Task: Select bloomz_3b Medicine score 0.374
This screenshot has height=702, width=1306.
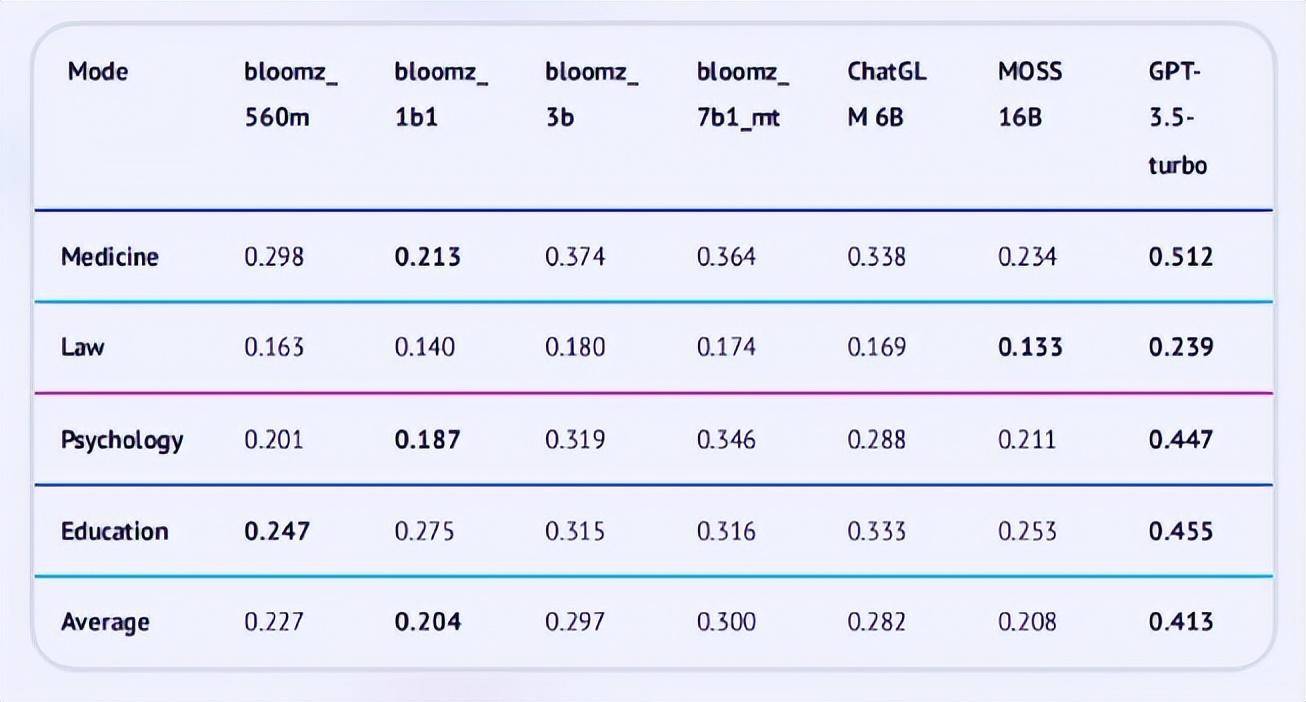Action: tap(575, 257)
